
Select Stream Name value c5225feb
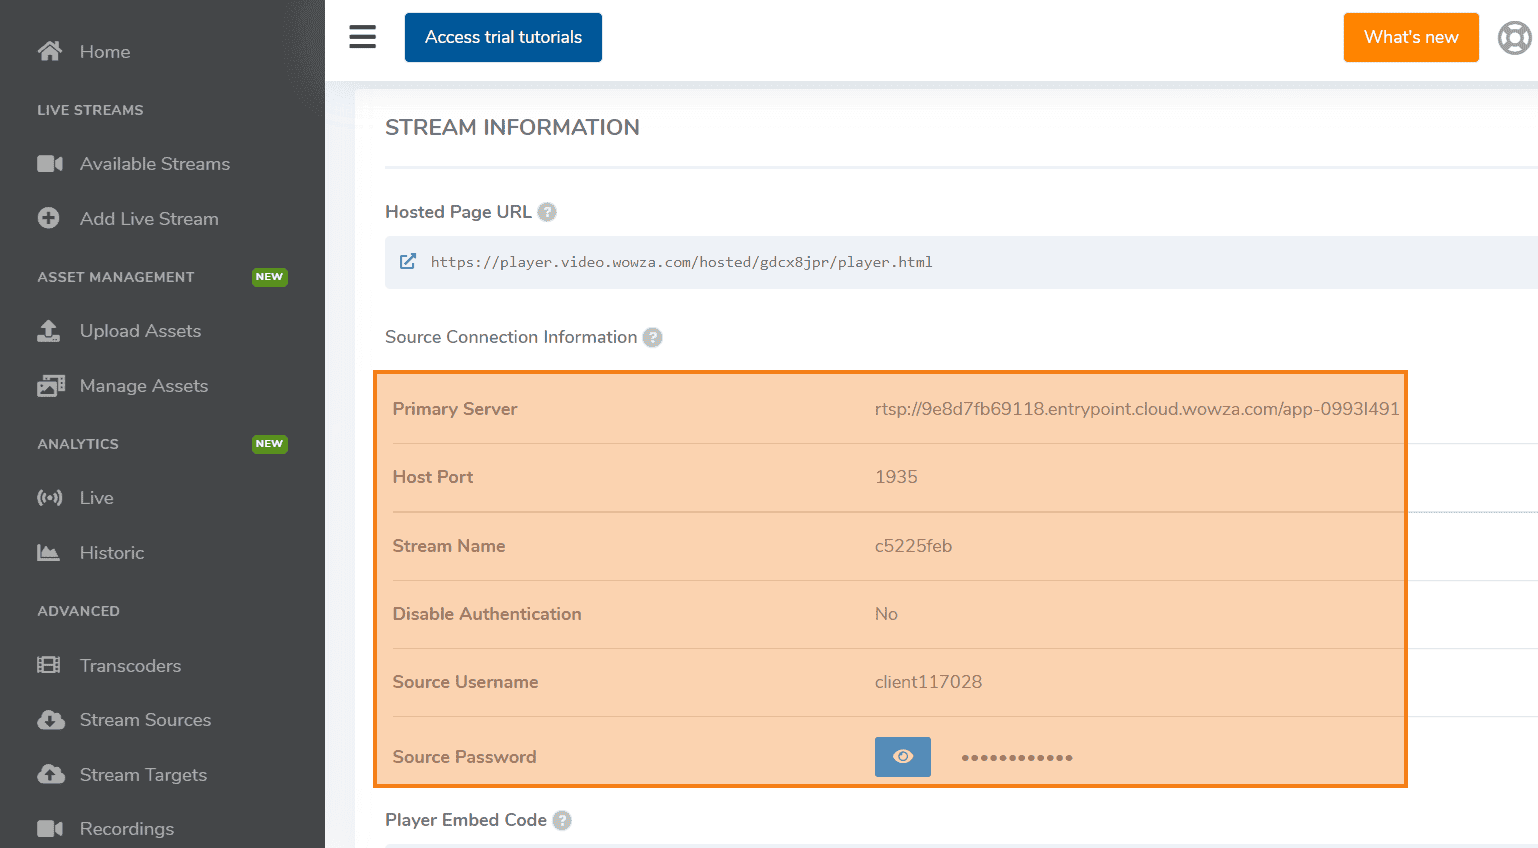913,546
